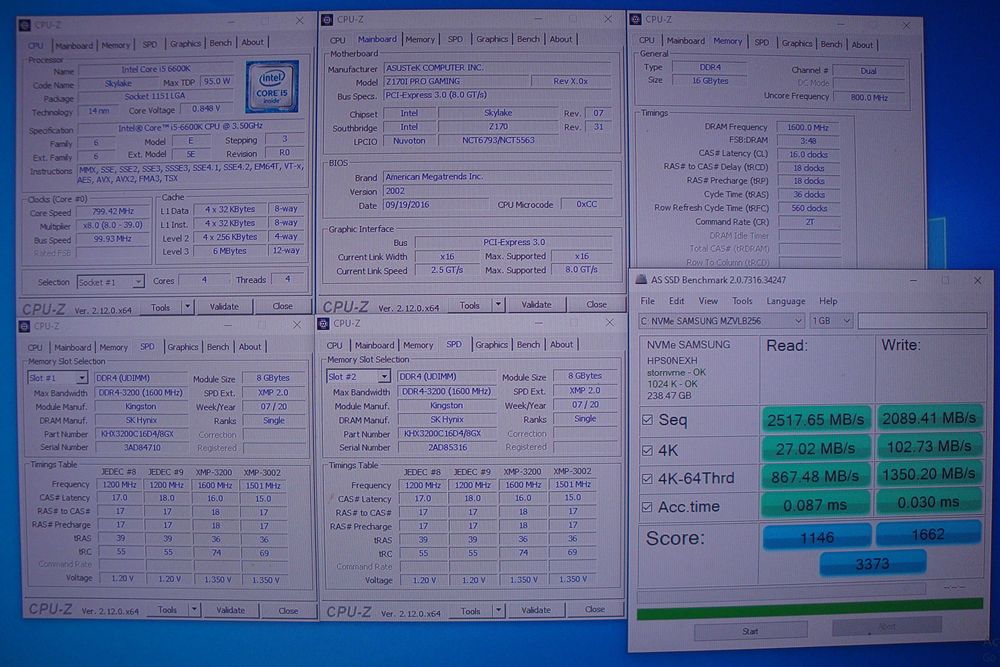The image size is (1000, 667).
Task: Click the total score 3373
Action: pos(872,564)
